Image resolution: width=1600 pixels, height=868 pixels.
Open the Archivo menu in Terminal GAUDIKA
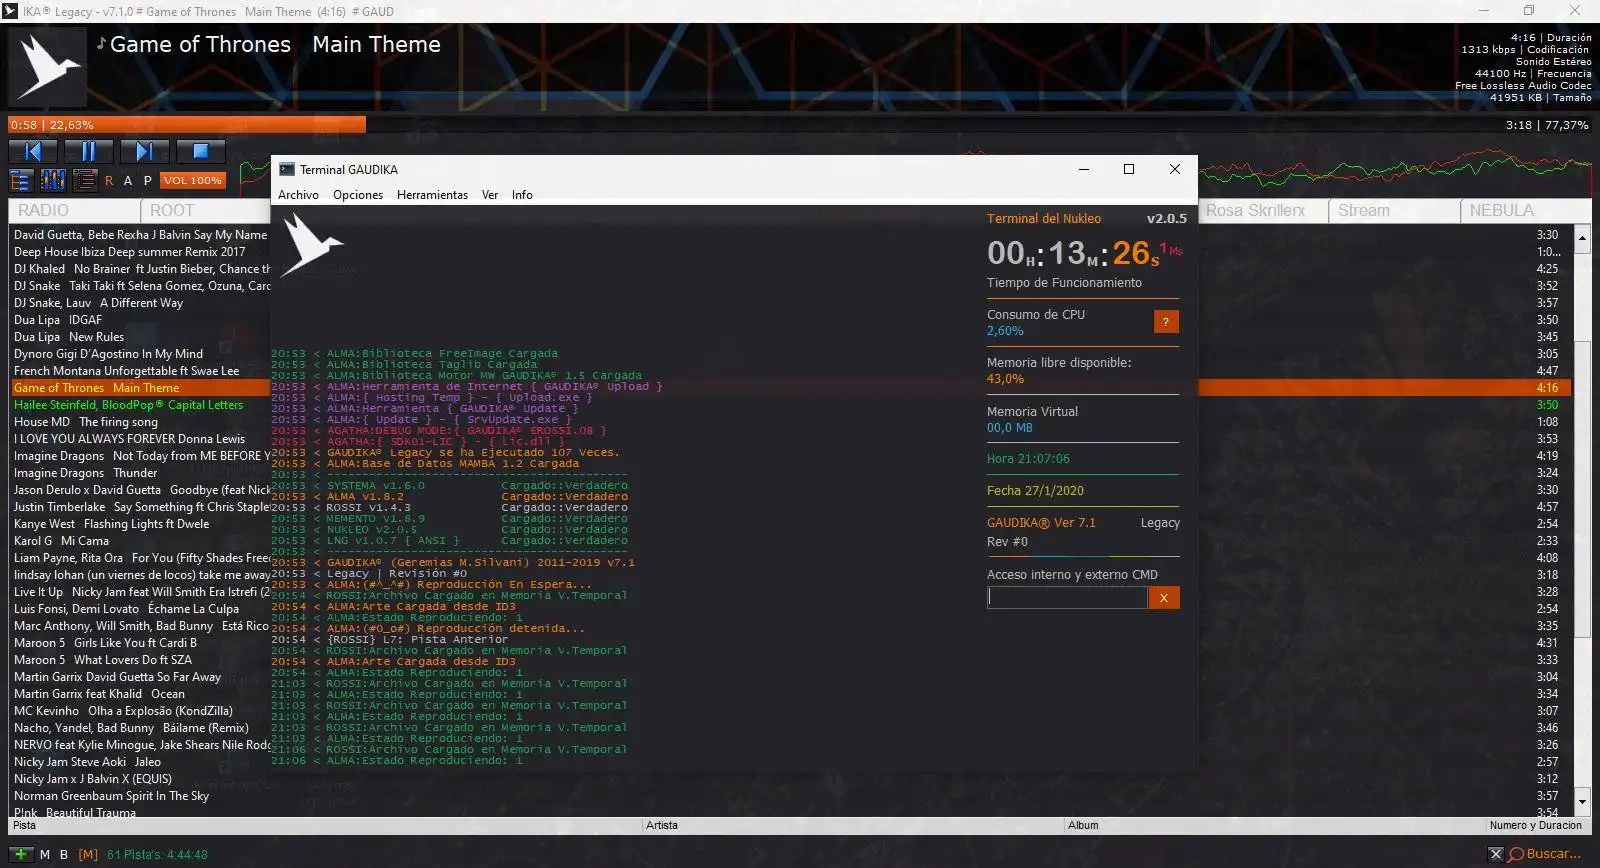[298, 195]
